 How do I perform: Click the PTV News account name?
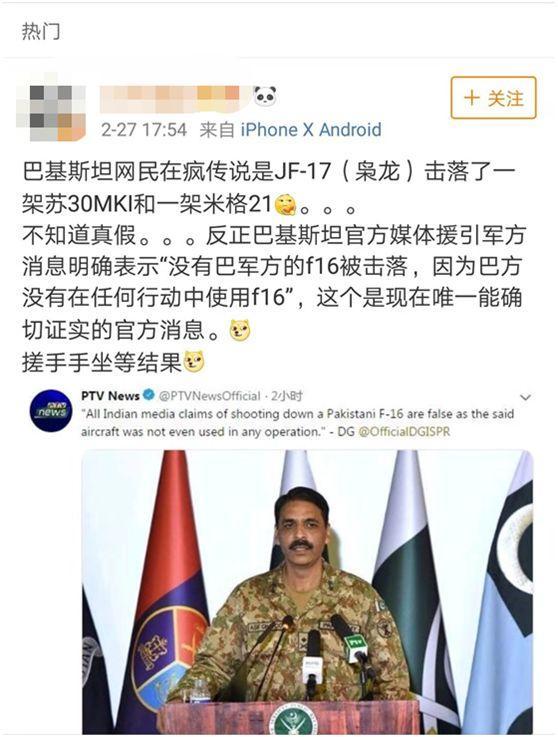[110, 396]
